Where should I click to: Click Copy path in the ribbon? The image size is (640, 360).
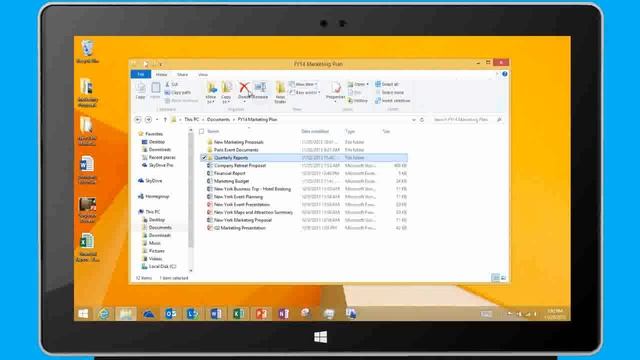tap(178, 92)
